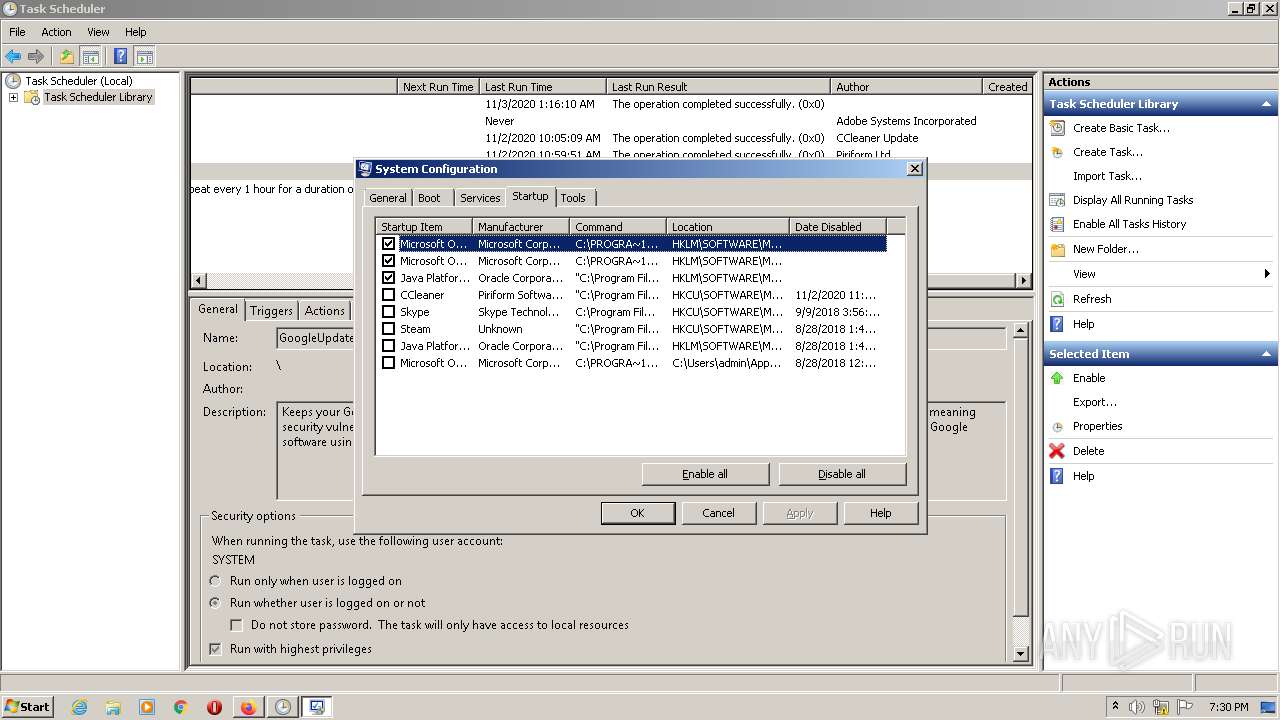Open Actions tab in Task Scheduler details
The width and height of the screenshot is (1280, 720).
click(x=325, y=311)
